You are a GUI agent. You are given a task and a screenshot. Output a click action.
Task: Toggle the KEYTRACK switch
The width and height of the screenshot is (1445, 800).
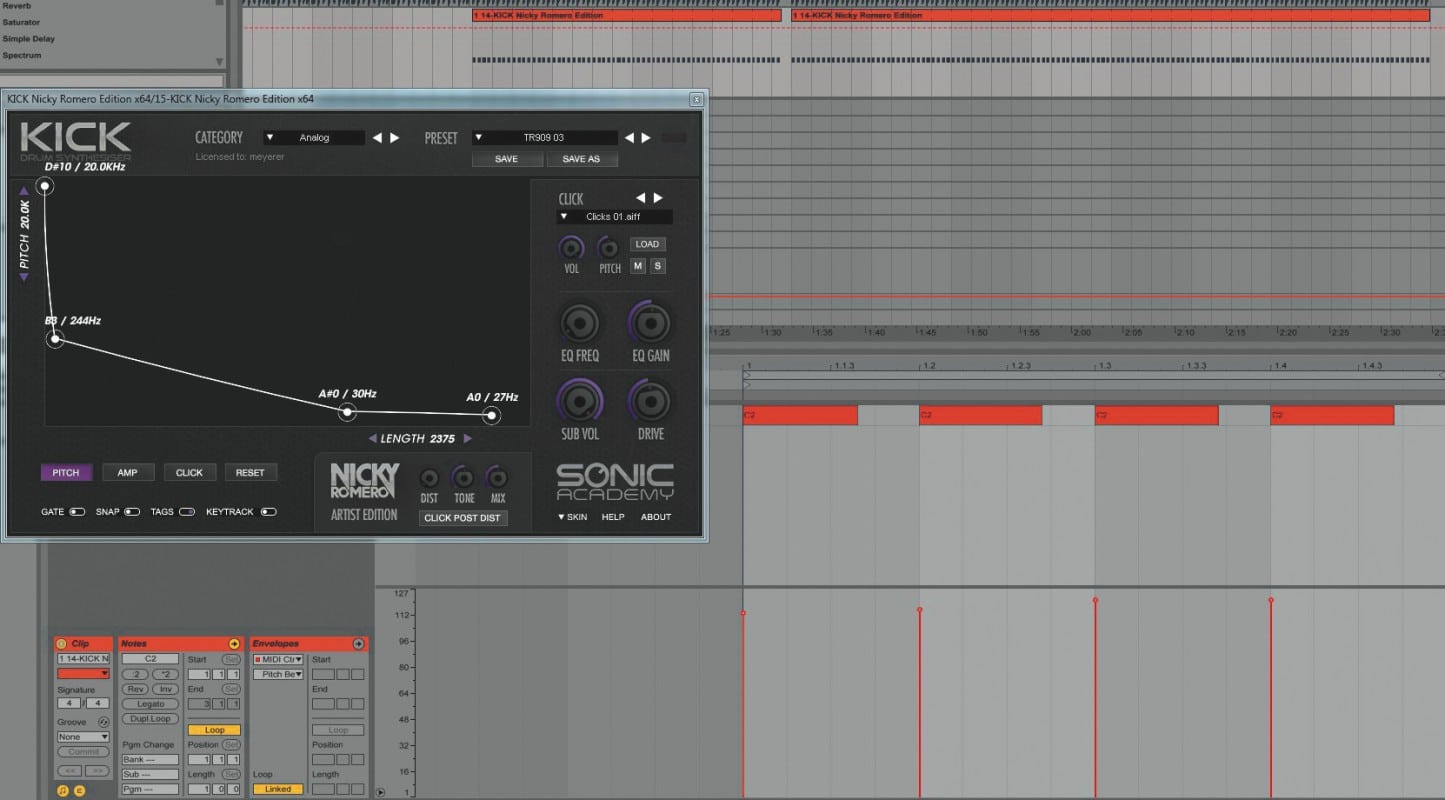pyautogui.click(x=268, y=512)
